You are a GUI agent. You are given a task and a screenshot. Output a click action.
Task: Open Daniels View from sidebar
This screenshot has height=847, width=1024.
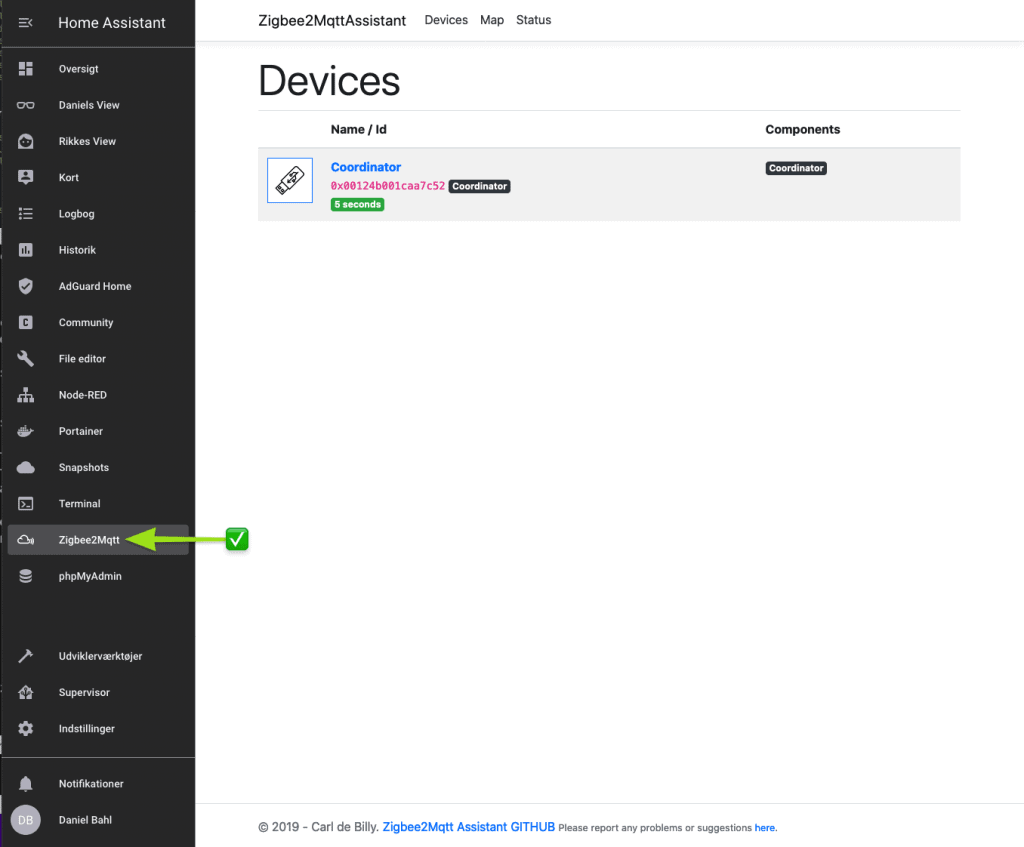(89, 105)
